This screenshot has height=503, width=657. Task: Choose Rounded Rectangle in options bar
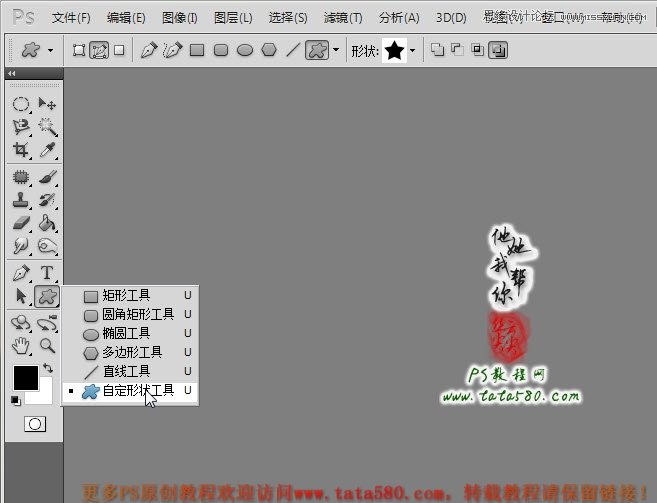tap(221, 50)
